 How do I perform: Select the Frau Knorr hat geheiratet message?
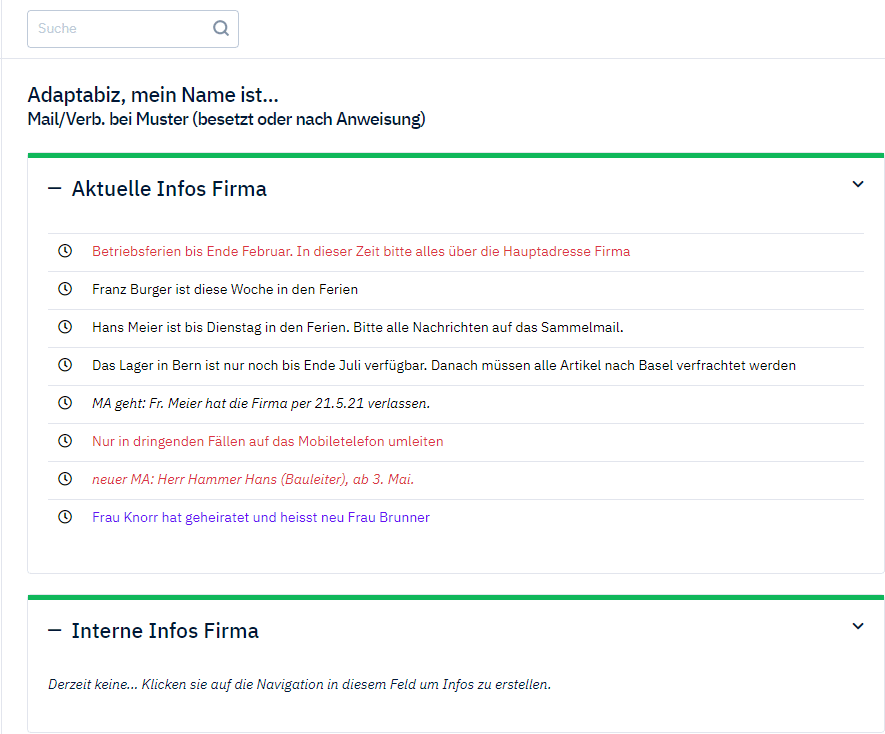point(261,517)
